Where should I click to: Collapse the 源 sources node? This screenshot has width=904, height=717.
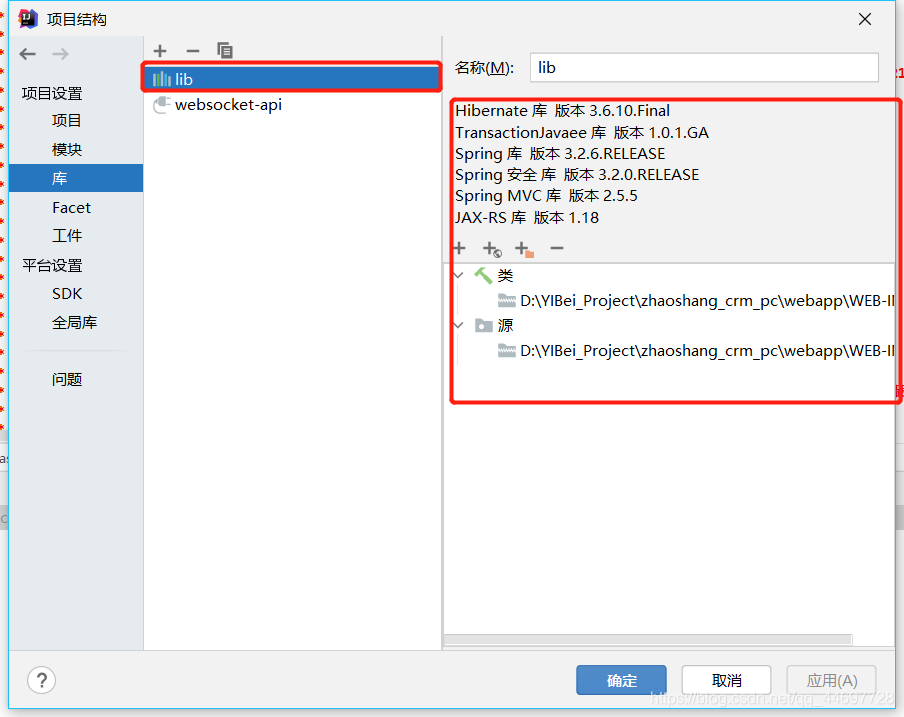[459, 325]
